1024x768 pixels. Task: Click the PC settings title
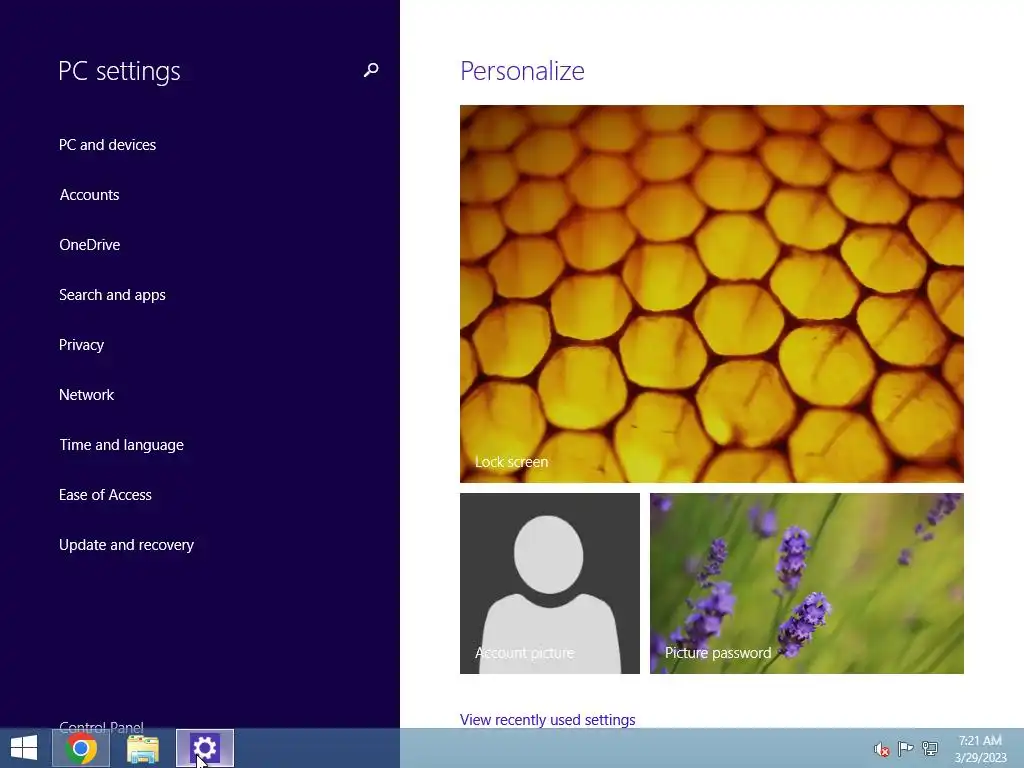120,71
